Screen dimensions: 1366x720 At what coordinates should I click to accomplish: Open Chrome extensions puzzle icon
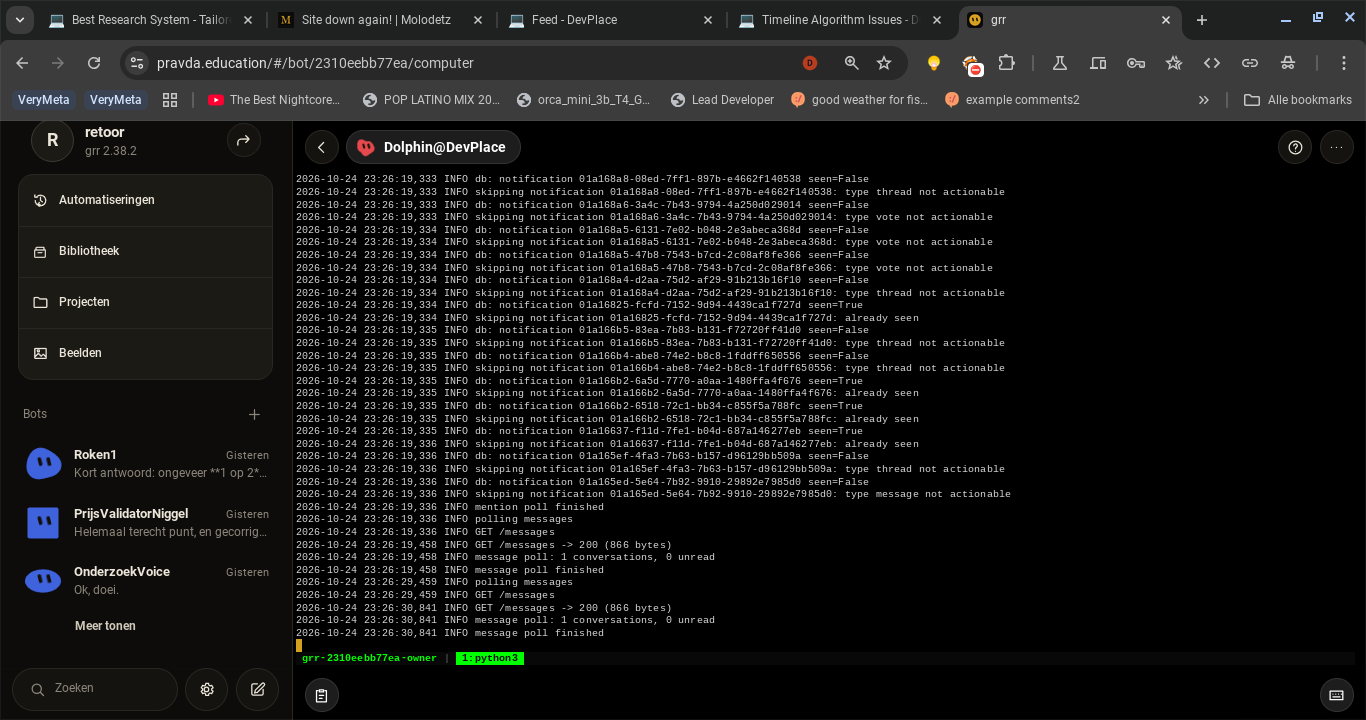point(1007,63)
